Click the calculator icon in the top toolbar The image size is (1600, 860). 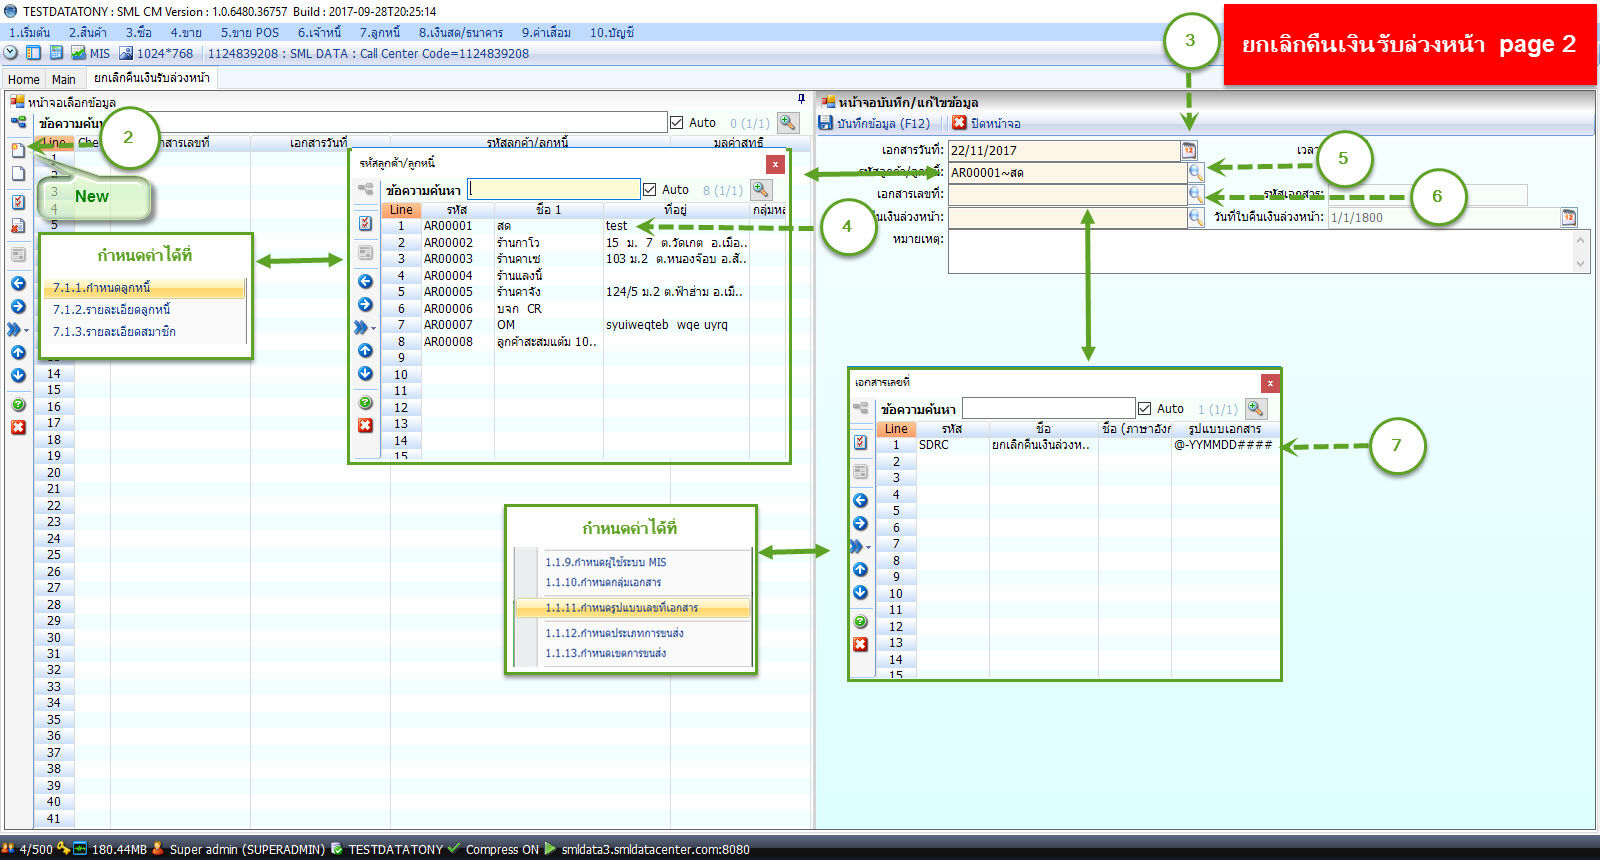pos(56,53)
